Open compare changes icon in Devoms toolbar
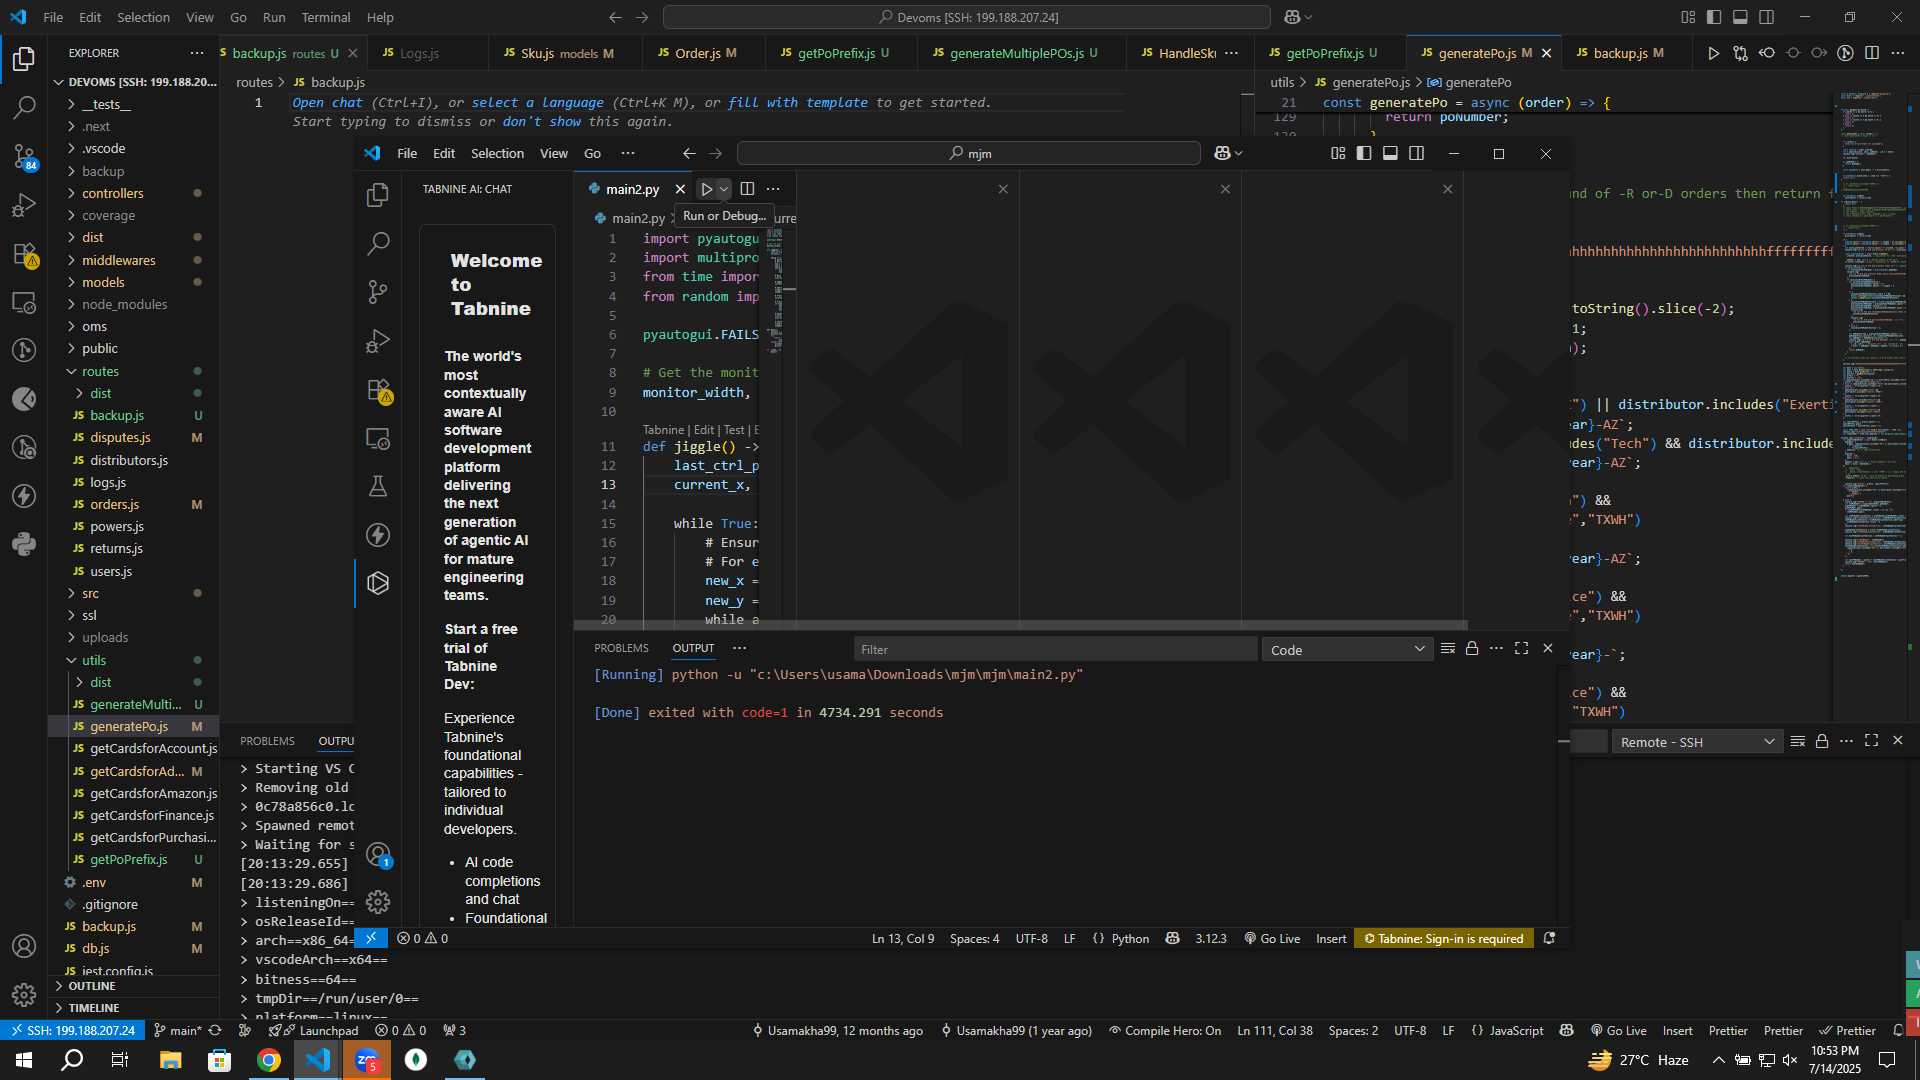The height and width of the screenshot is (1080, 1920). point(1741,53)
